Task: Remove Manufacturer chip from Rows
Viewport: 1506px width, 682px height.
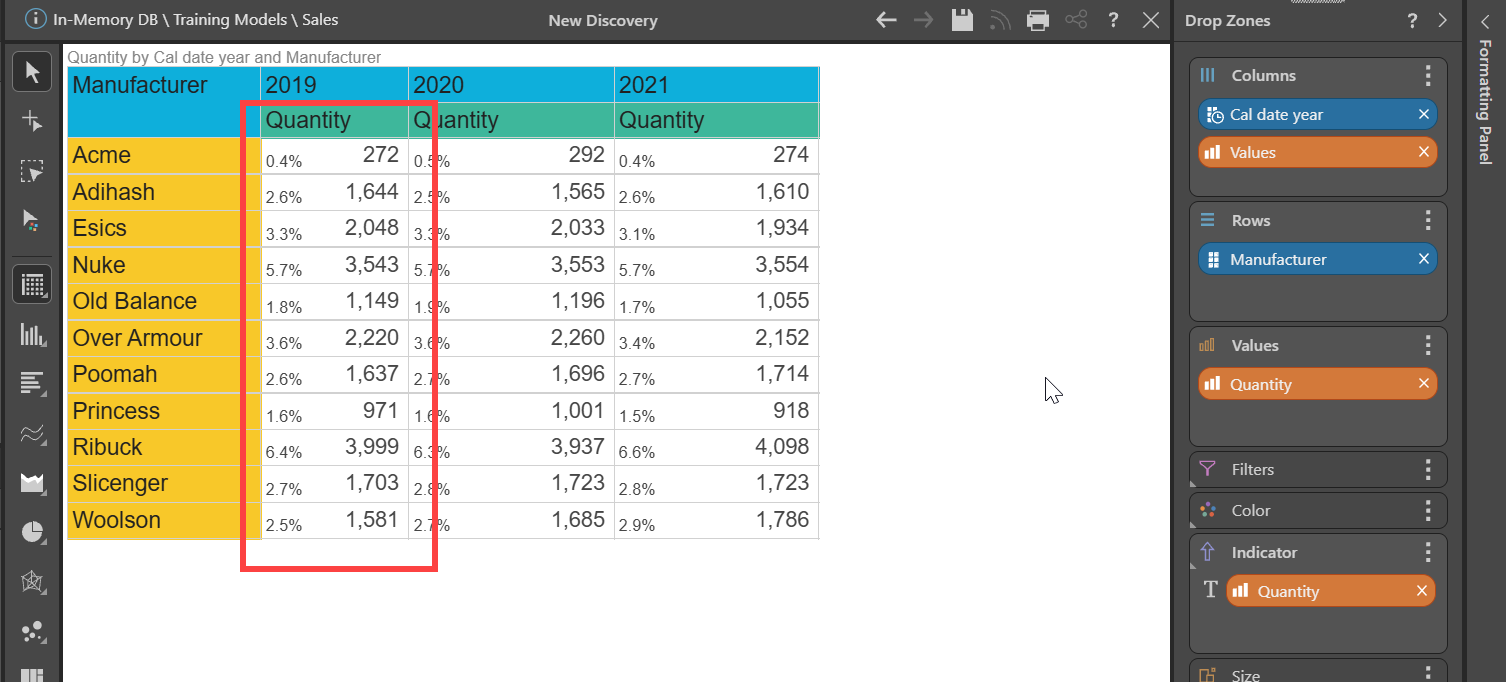Action: point(1423,260)
